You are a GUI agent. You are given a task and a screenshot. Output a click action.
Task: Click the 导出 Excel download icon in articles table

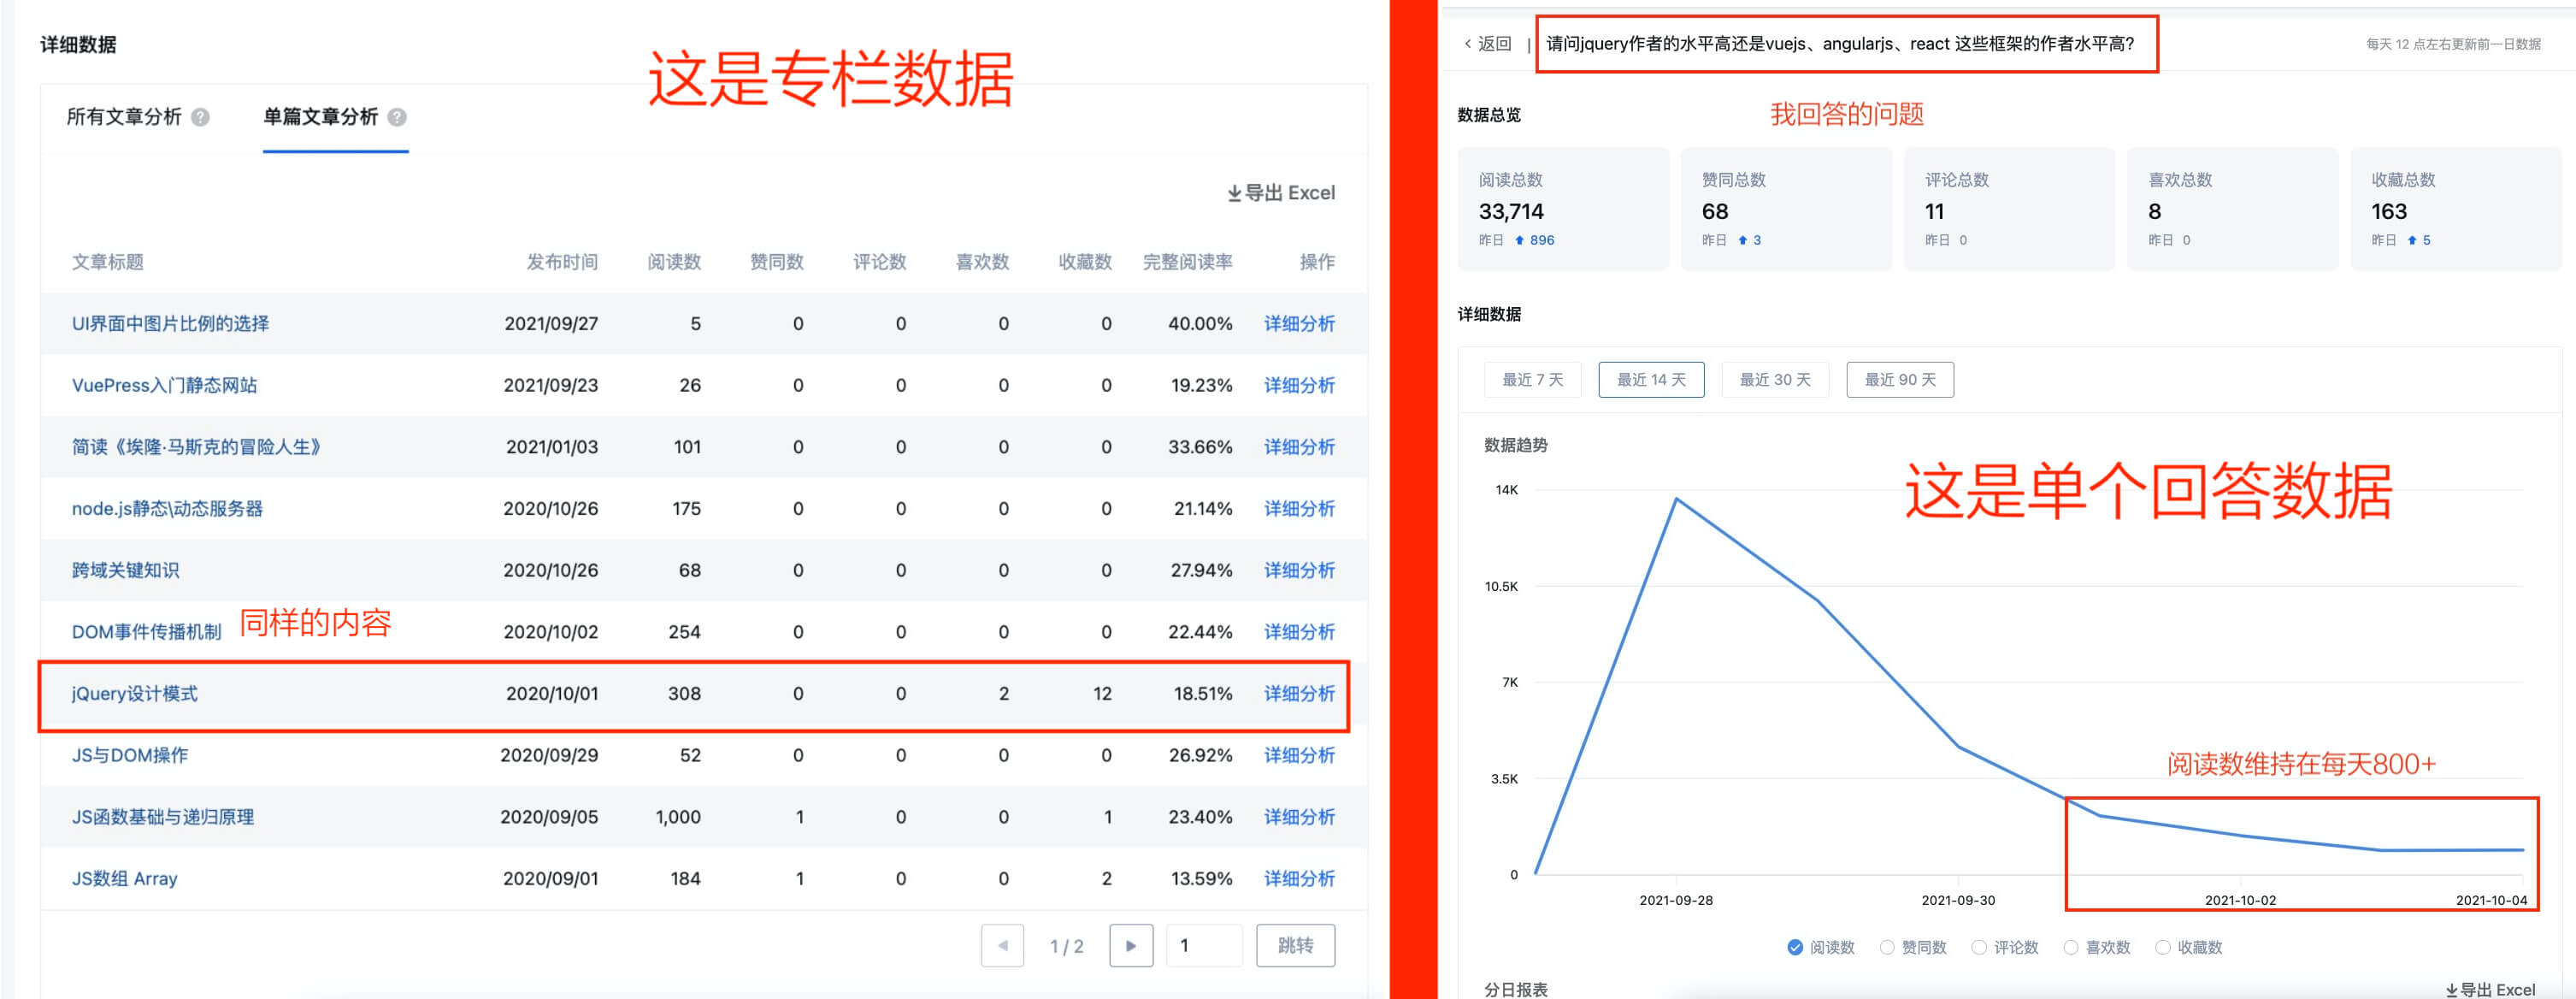point(1235,193)
